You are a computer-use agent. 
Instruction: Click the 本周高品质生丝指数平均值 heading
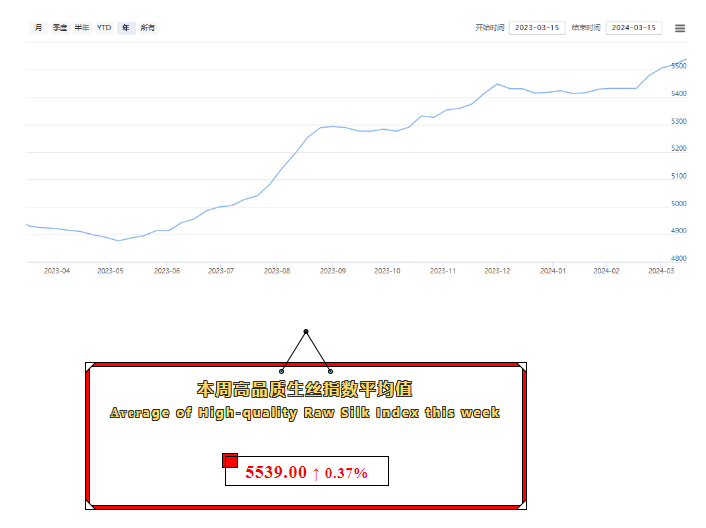pos(304,388)
